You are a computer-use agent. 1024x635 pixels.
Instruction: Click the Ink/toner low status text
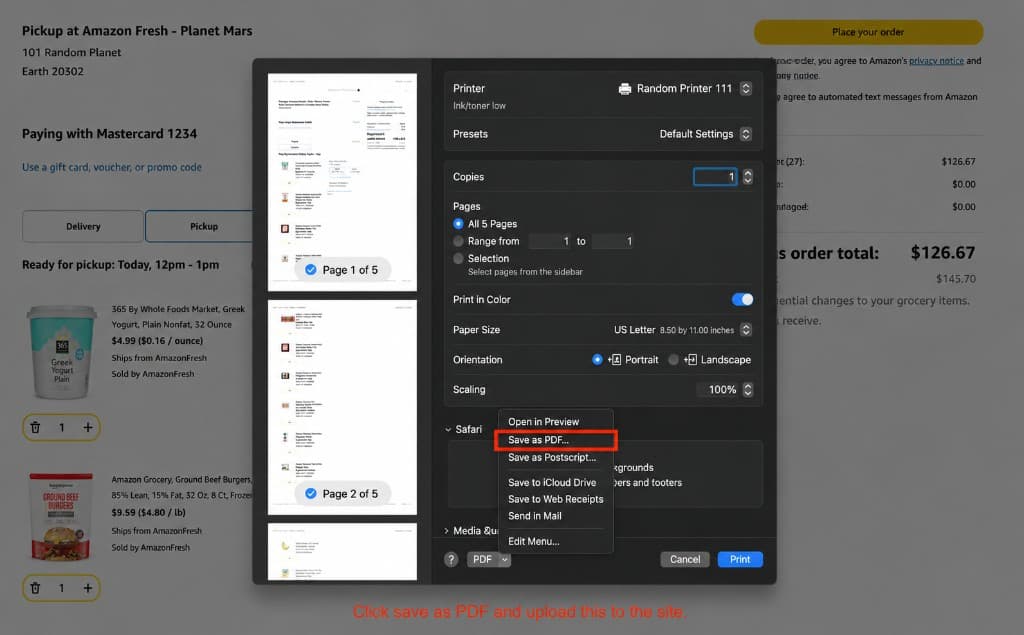[479, 106]
